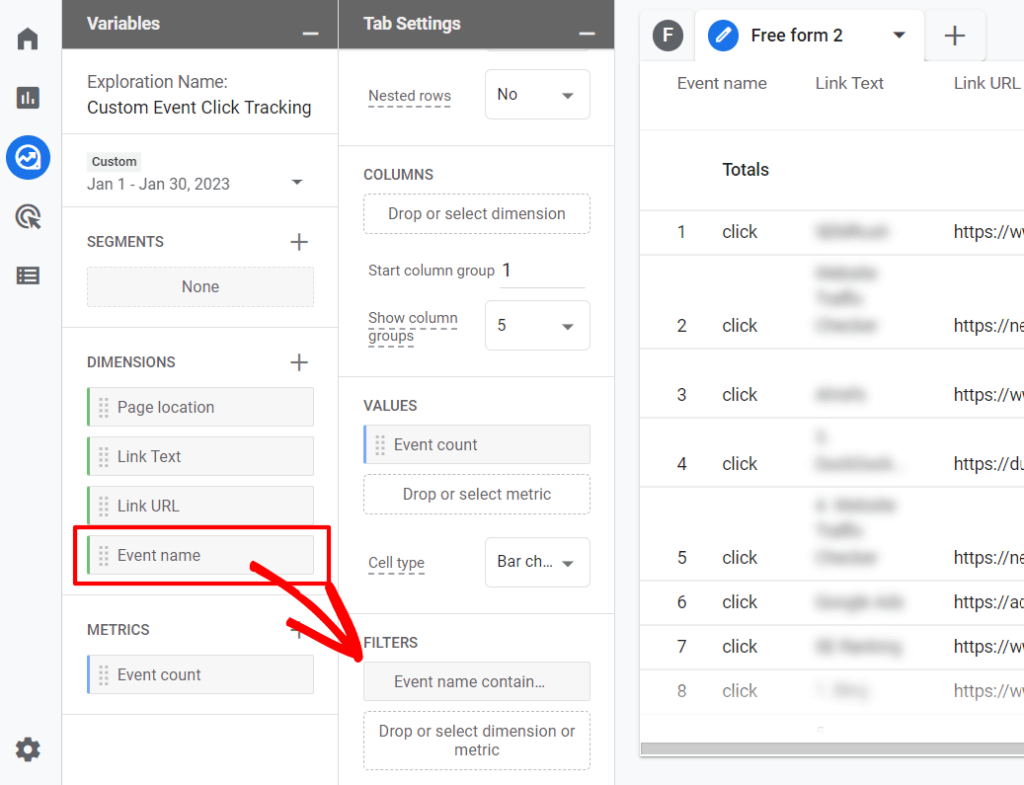Click the Drop or select metric area

point(476,494)
